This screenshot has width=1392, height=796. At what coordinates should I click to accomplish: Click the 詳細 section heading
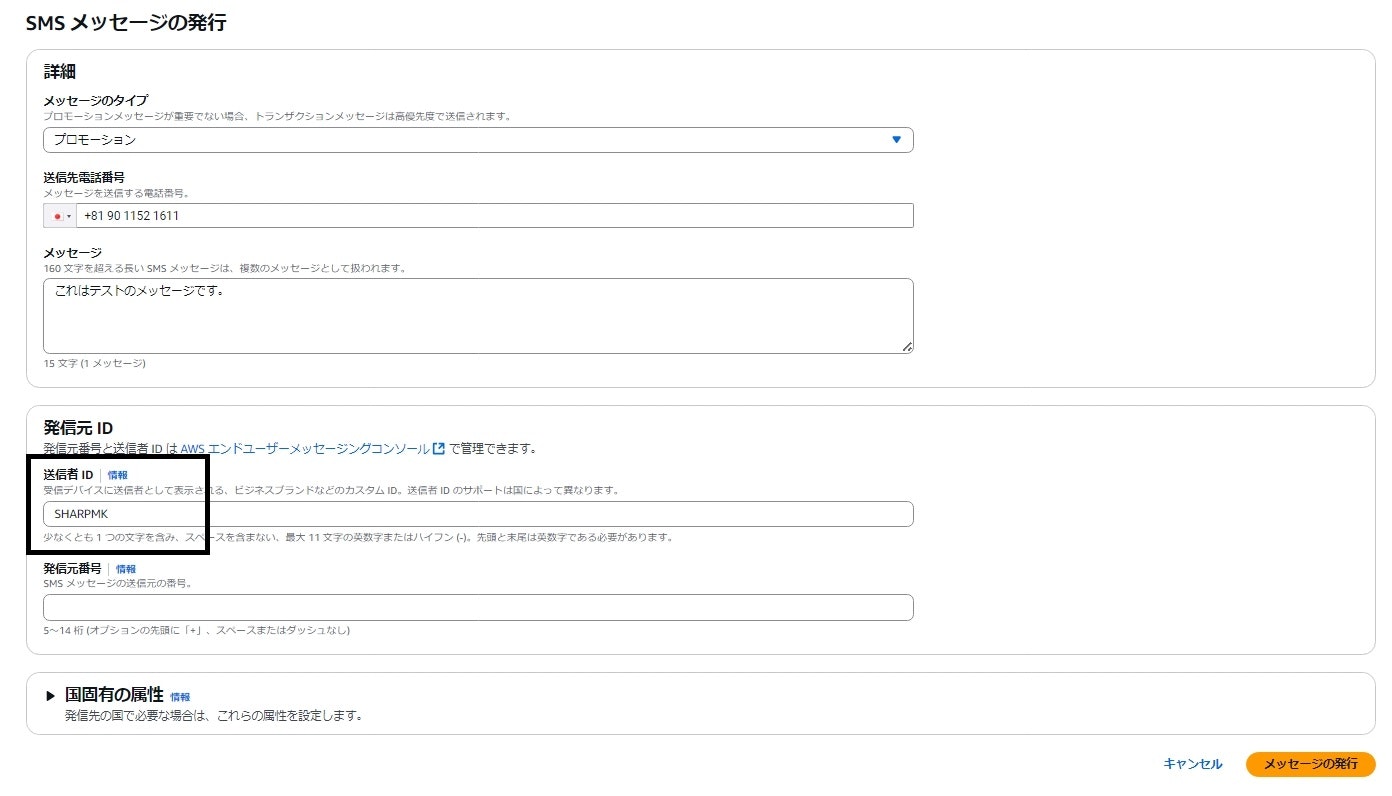(60, 72)
